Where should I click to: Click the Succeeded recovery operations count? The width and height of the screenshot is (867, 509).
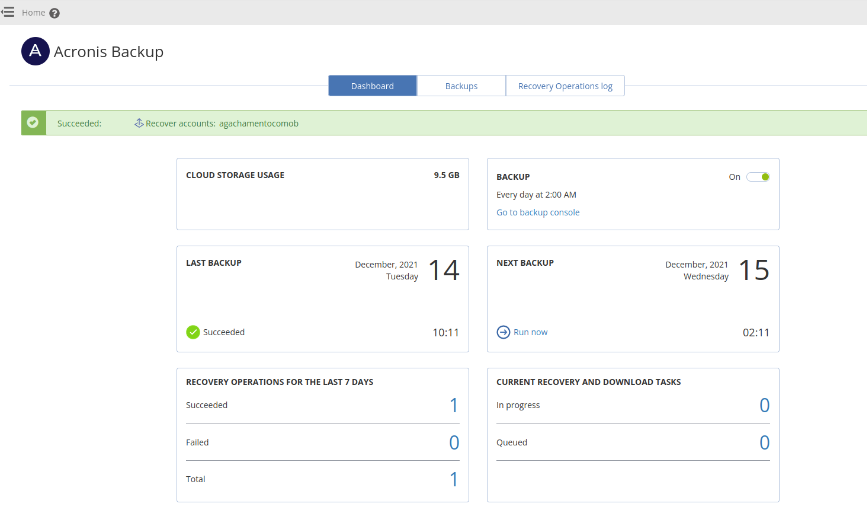point(454,405)
